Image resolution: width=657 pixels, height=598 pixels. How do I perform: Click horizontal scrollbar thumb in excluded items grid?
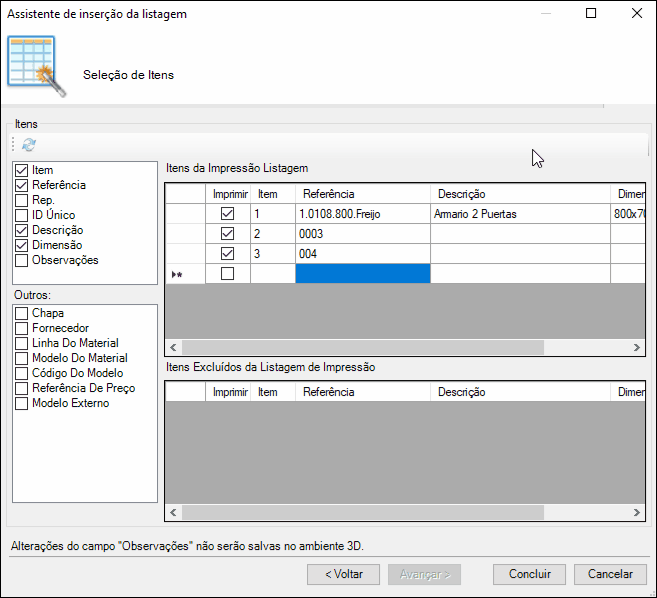pyautogui.click(x=363, y=512)
